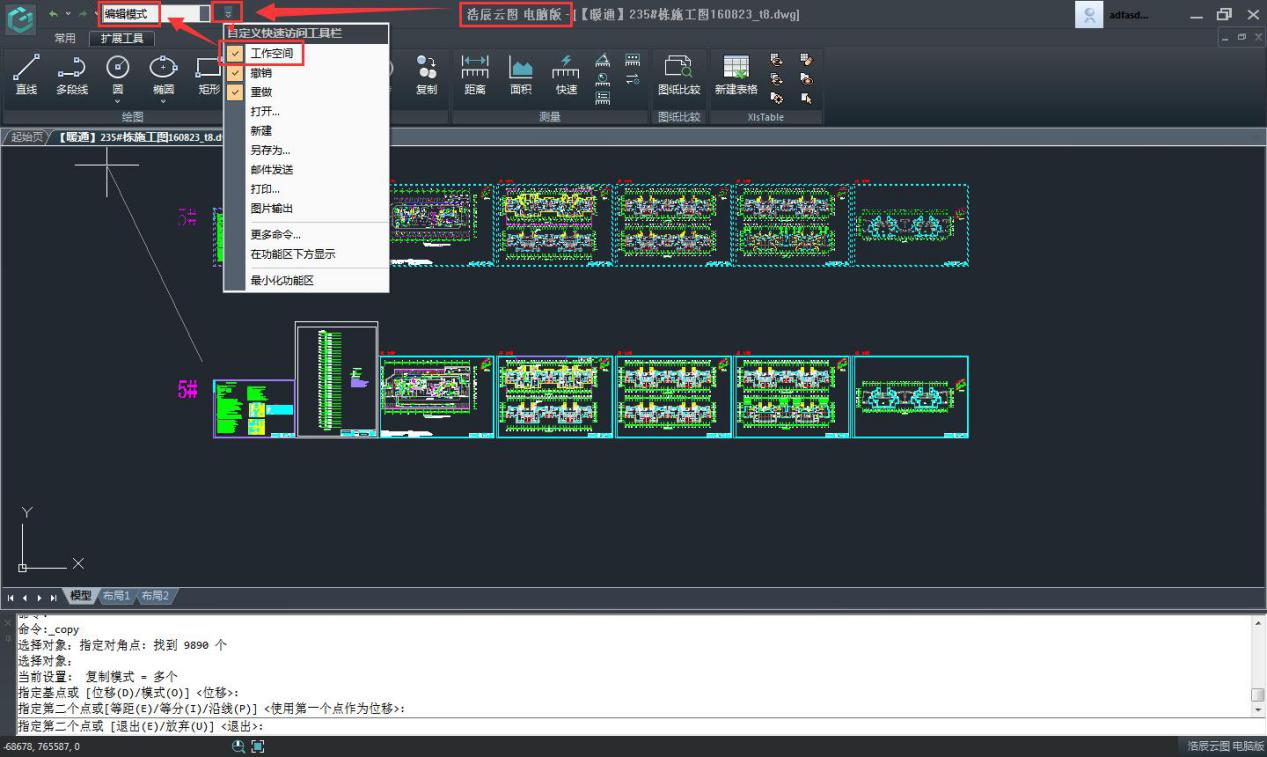1267x757 pixels.
Task: Click the bottom-right XlsTable cursor icon
Action: (x=806, y=98)
